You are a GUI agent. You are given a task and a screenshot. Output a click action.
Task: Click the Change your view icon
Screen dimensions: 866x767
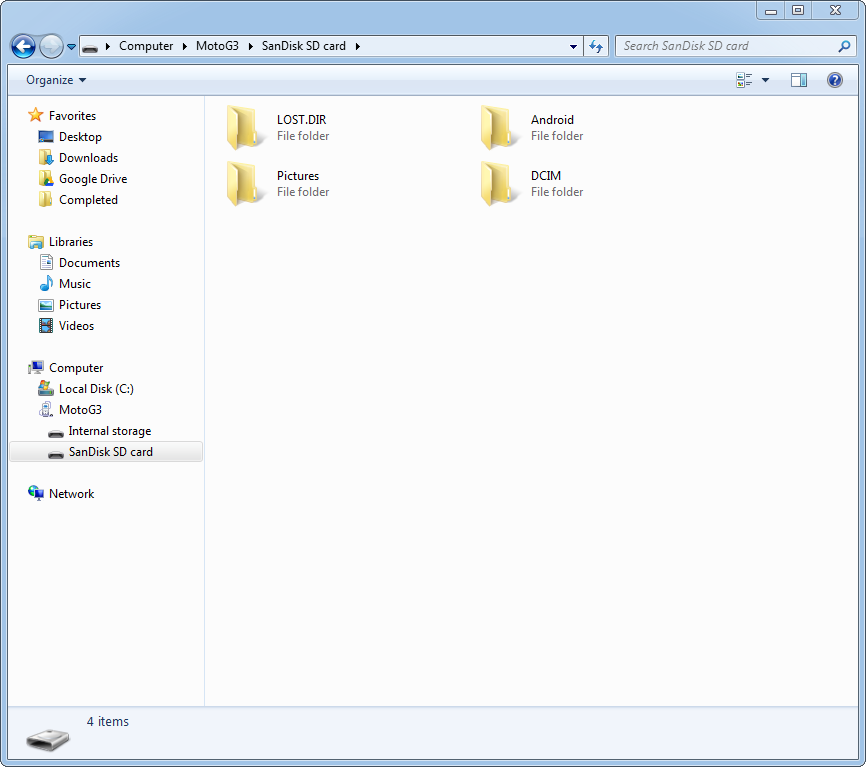[x=744, y=80]
